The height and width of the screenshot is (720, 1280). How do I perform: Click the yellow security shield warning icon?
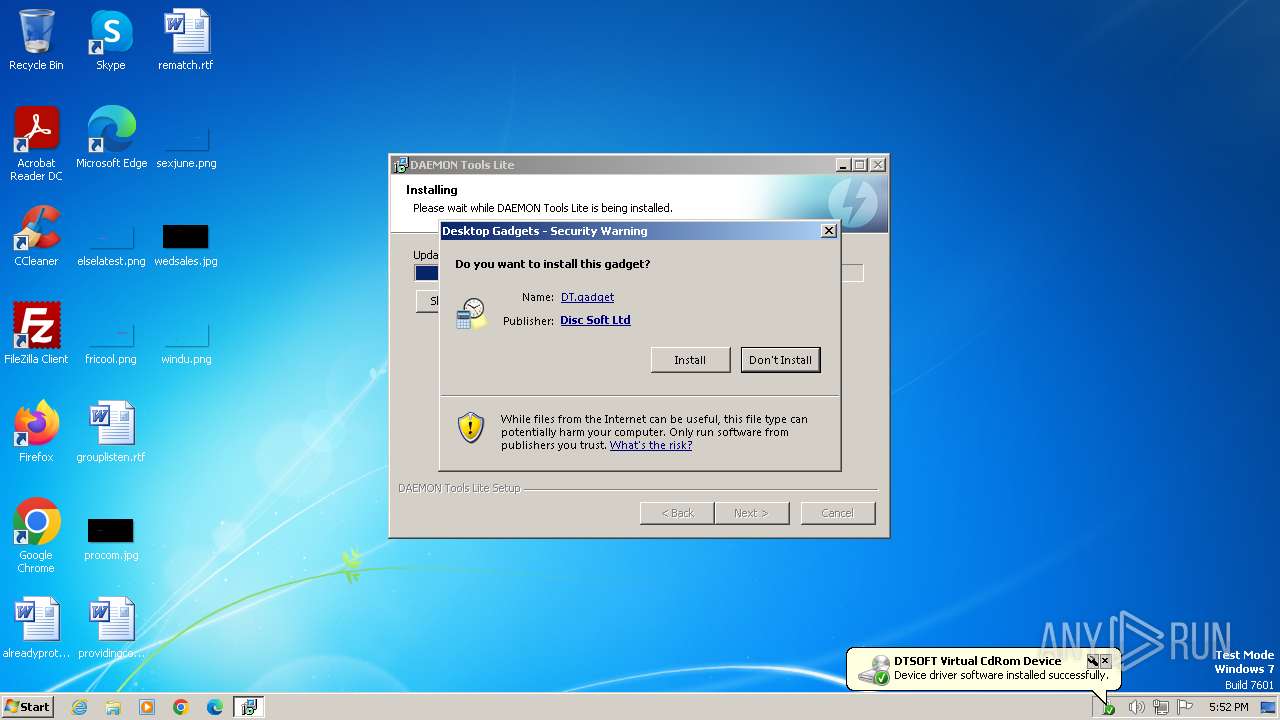point(471,428)
